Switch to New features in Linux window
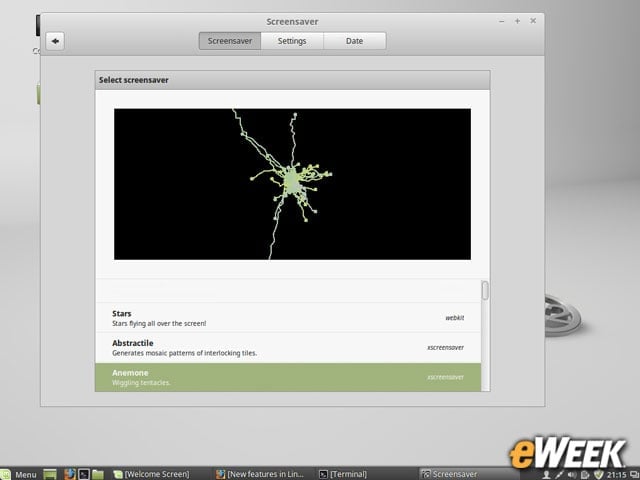Image resolution: width=640 pixels, height=480 pixels. (x=260, y=474)
